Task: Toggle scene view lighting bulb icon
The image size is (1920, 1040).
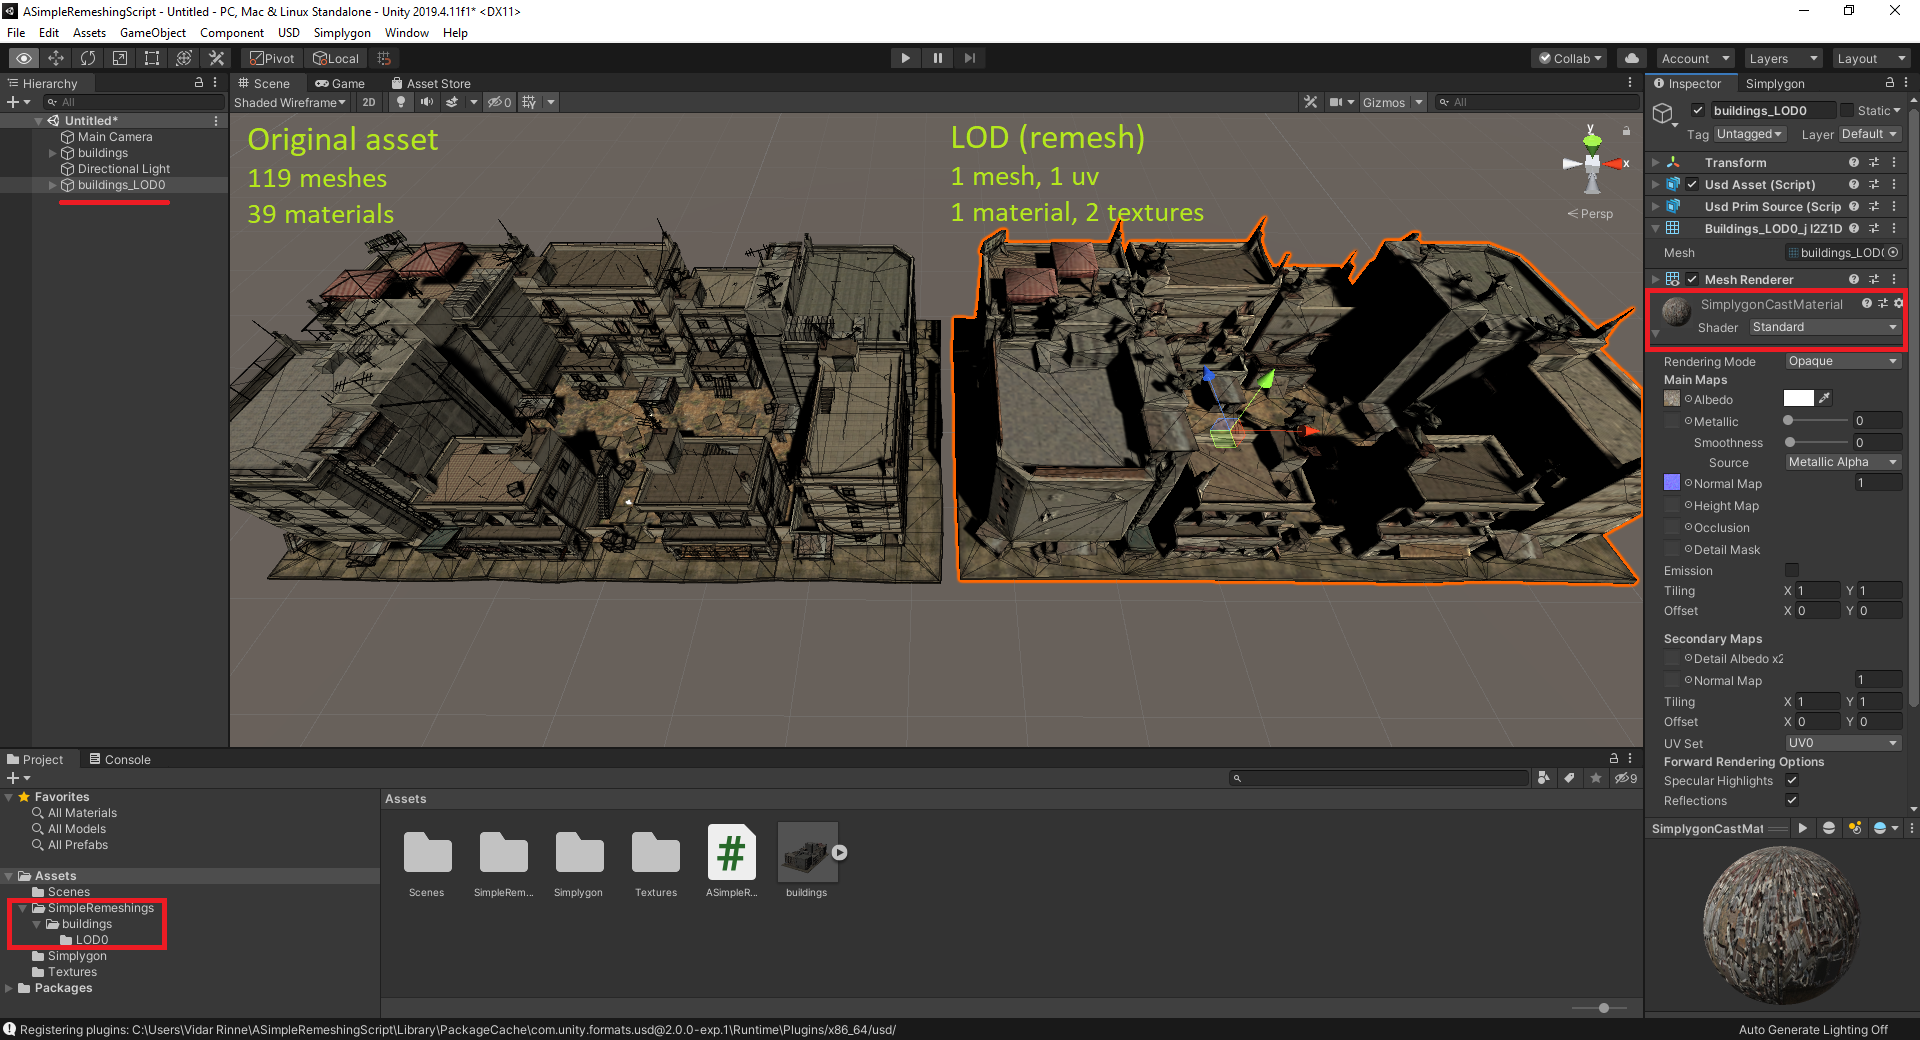Action: [x=400, y=101]
